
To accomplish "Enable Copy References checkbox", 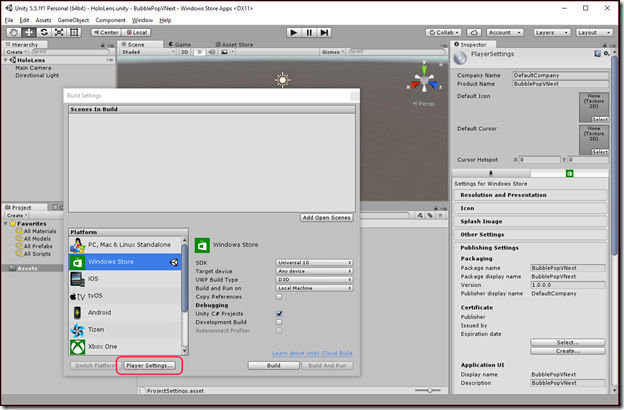I will (279, 297).
